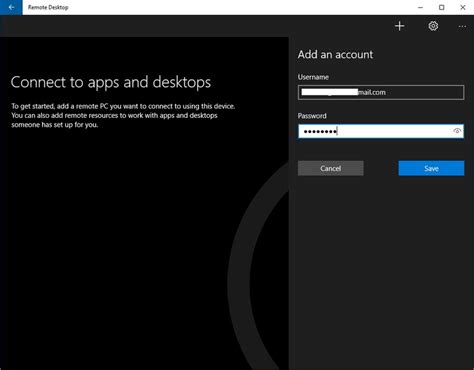Reveal password with the eye icon
The height and width of the screenshot is (370, 474).
pos(457,131)
